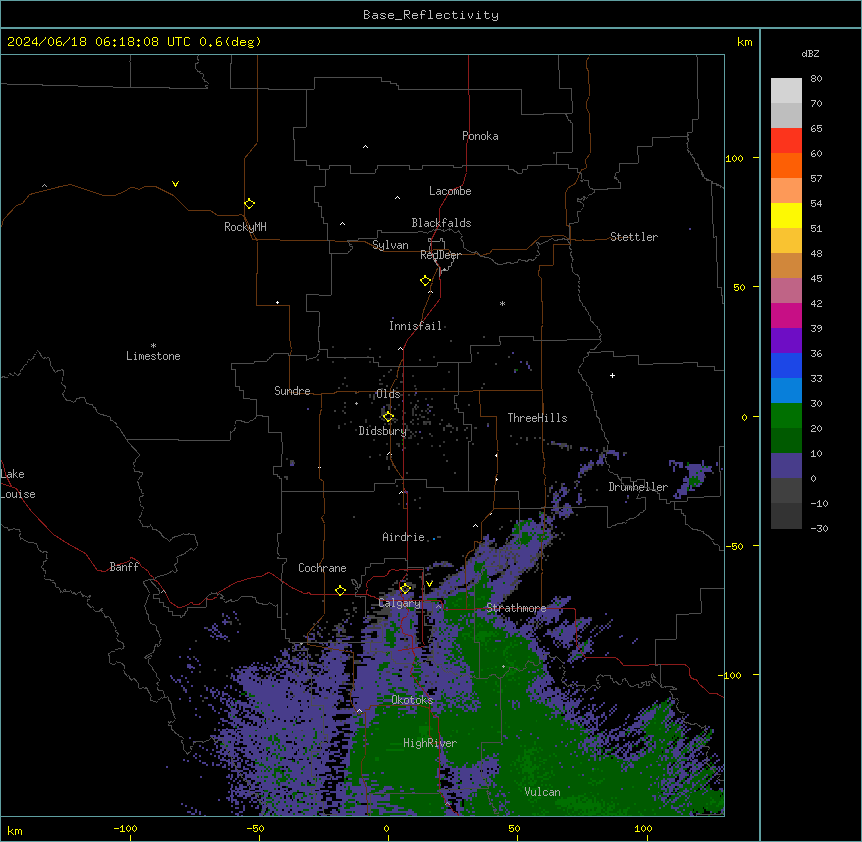
Task: Click the Didsbury town label
Action: pos(383,431)
